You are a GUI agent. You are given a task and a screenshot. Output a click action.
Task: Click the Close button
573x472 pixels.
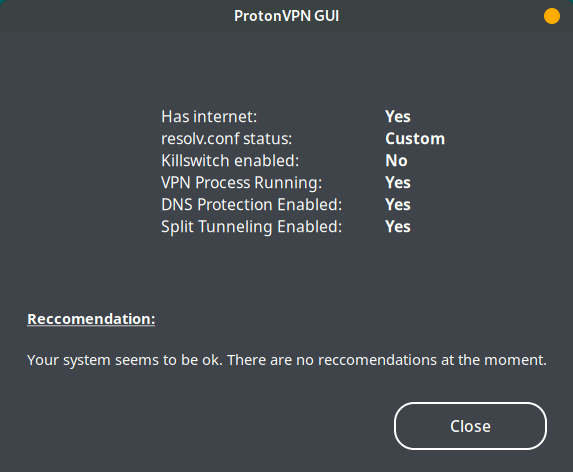pyautogui.click(x=470, y=426)
